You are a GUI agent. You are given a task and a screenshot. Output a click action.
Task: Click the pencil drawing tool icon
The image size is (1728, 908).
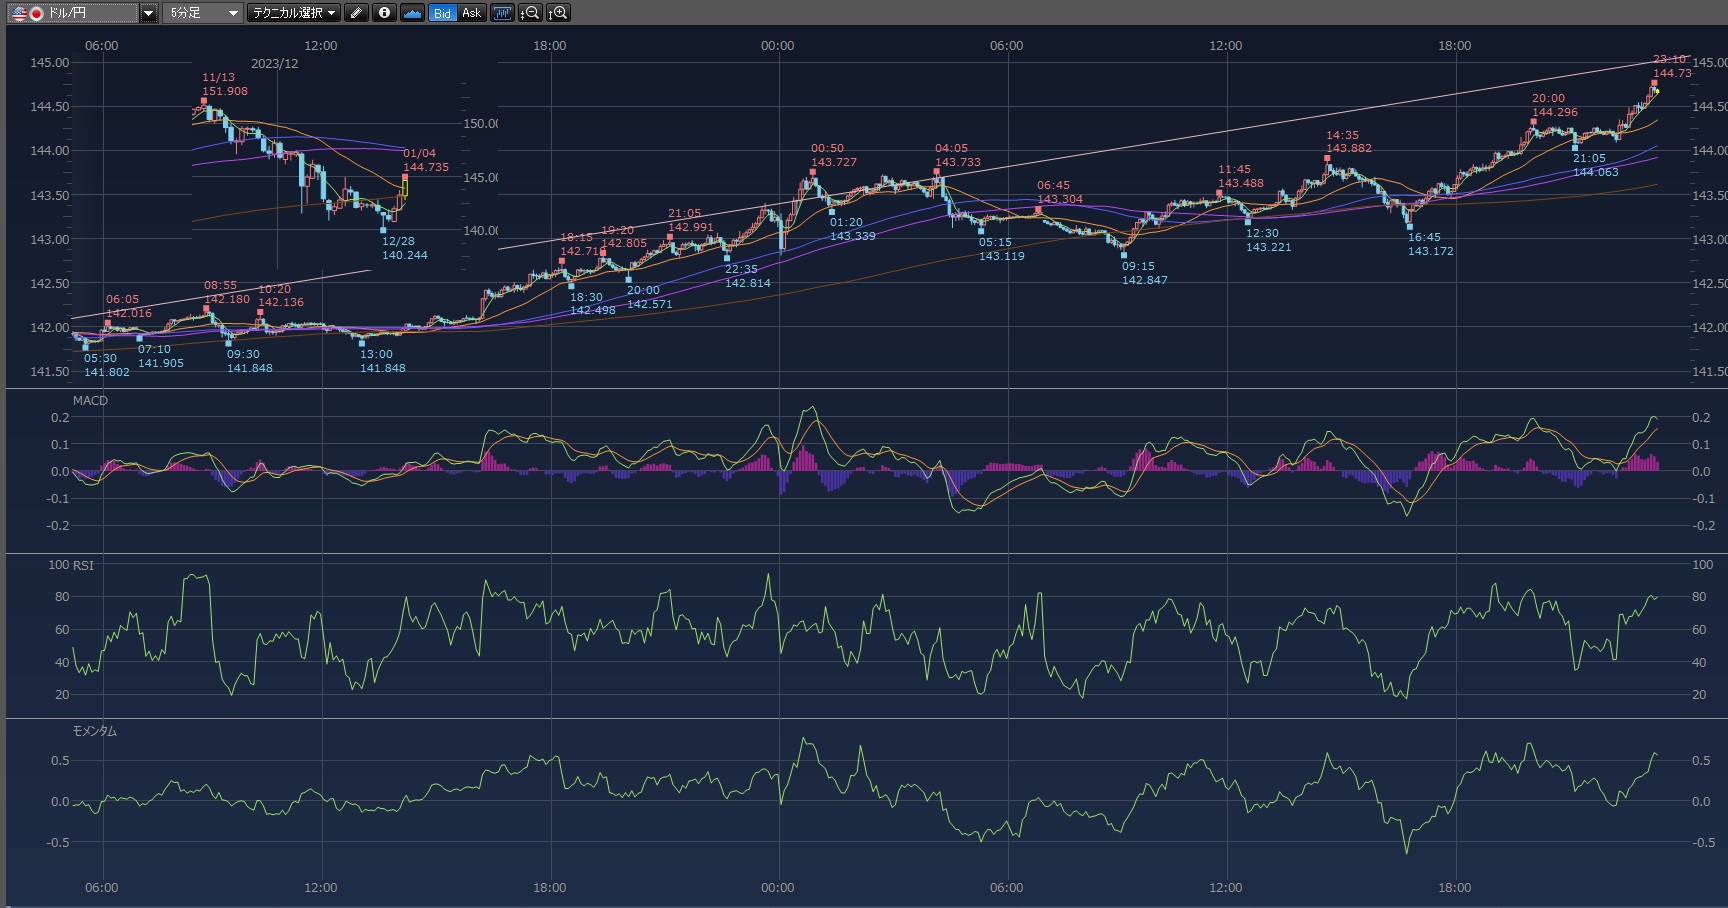[x=356, y=13]
